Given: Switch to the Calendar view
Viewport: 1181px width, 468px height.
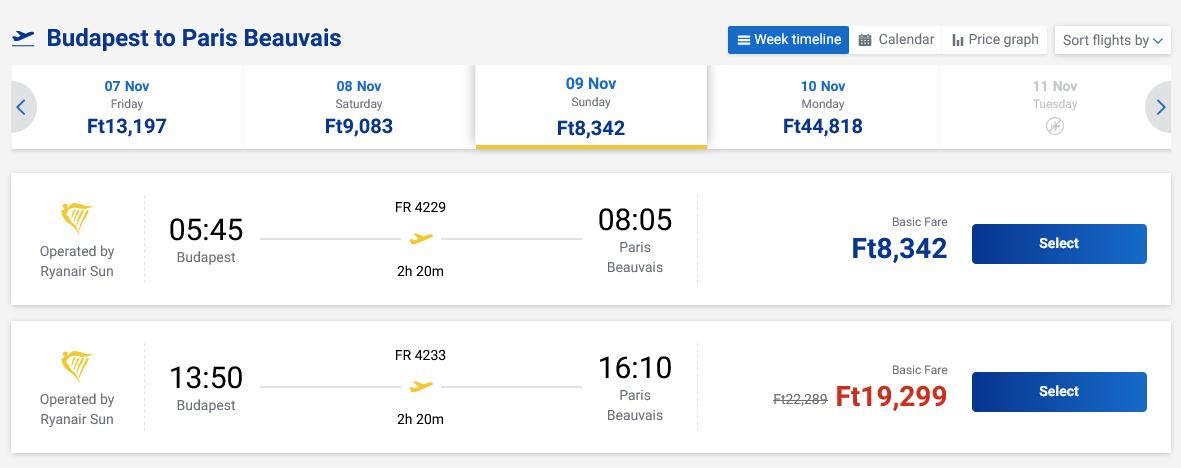Looking at the screenshot, I should pyautogui.click(x=896, y=40).
